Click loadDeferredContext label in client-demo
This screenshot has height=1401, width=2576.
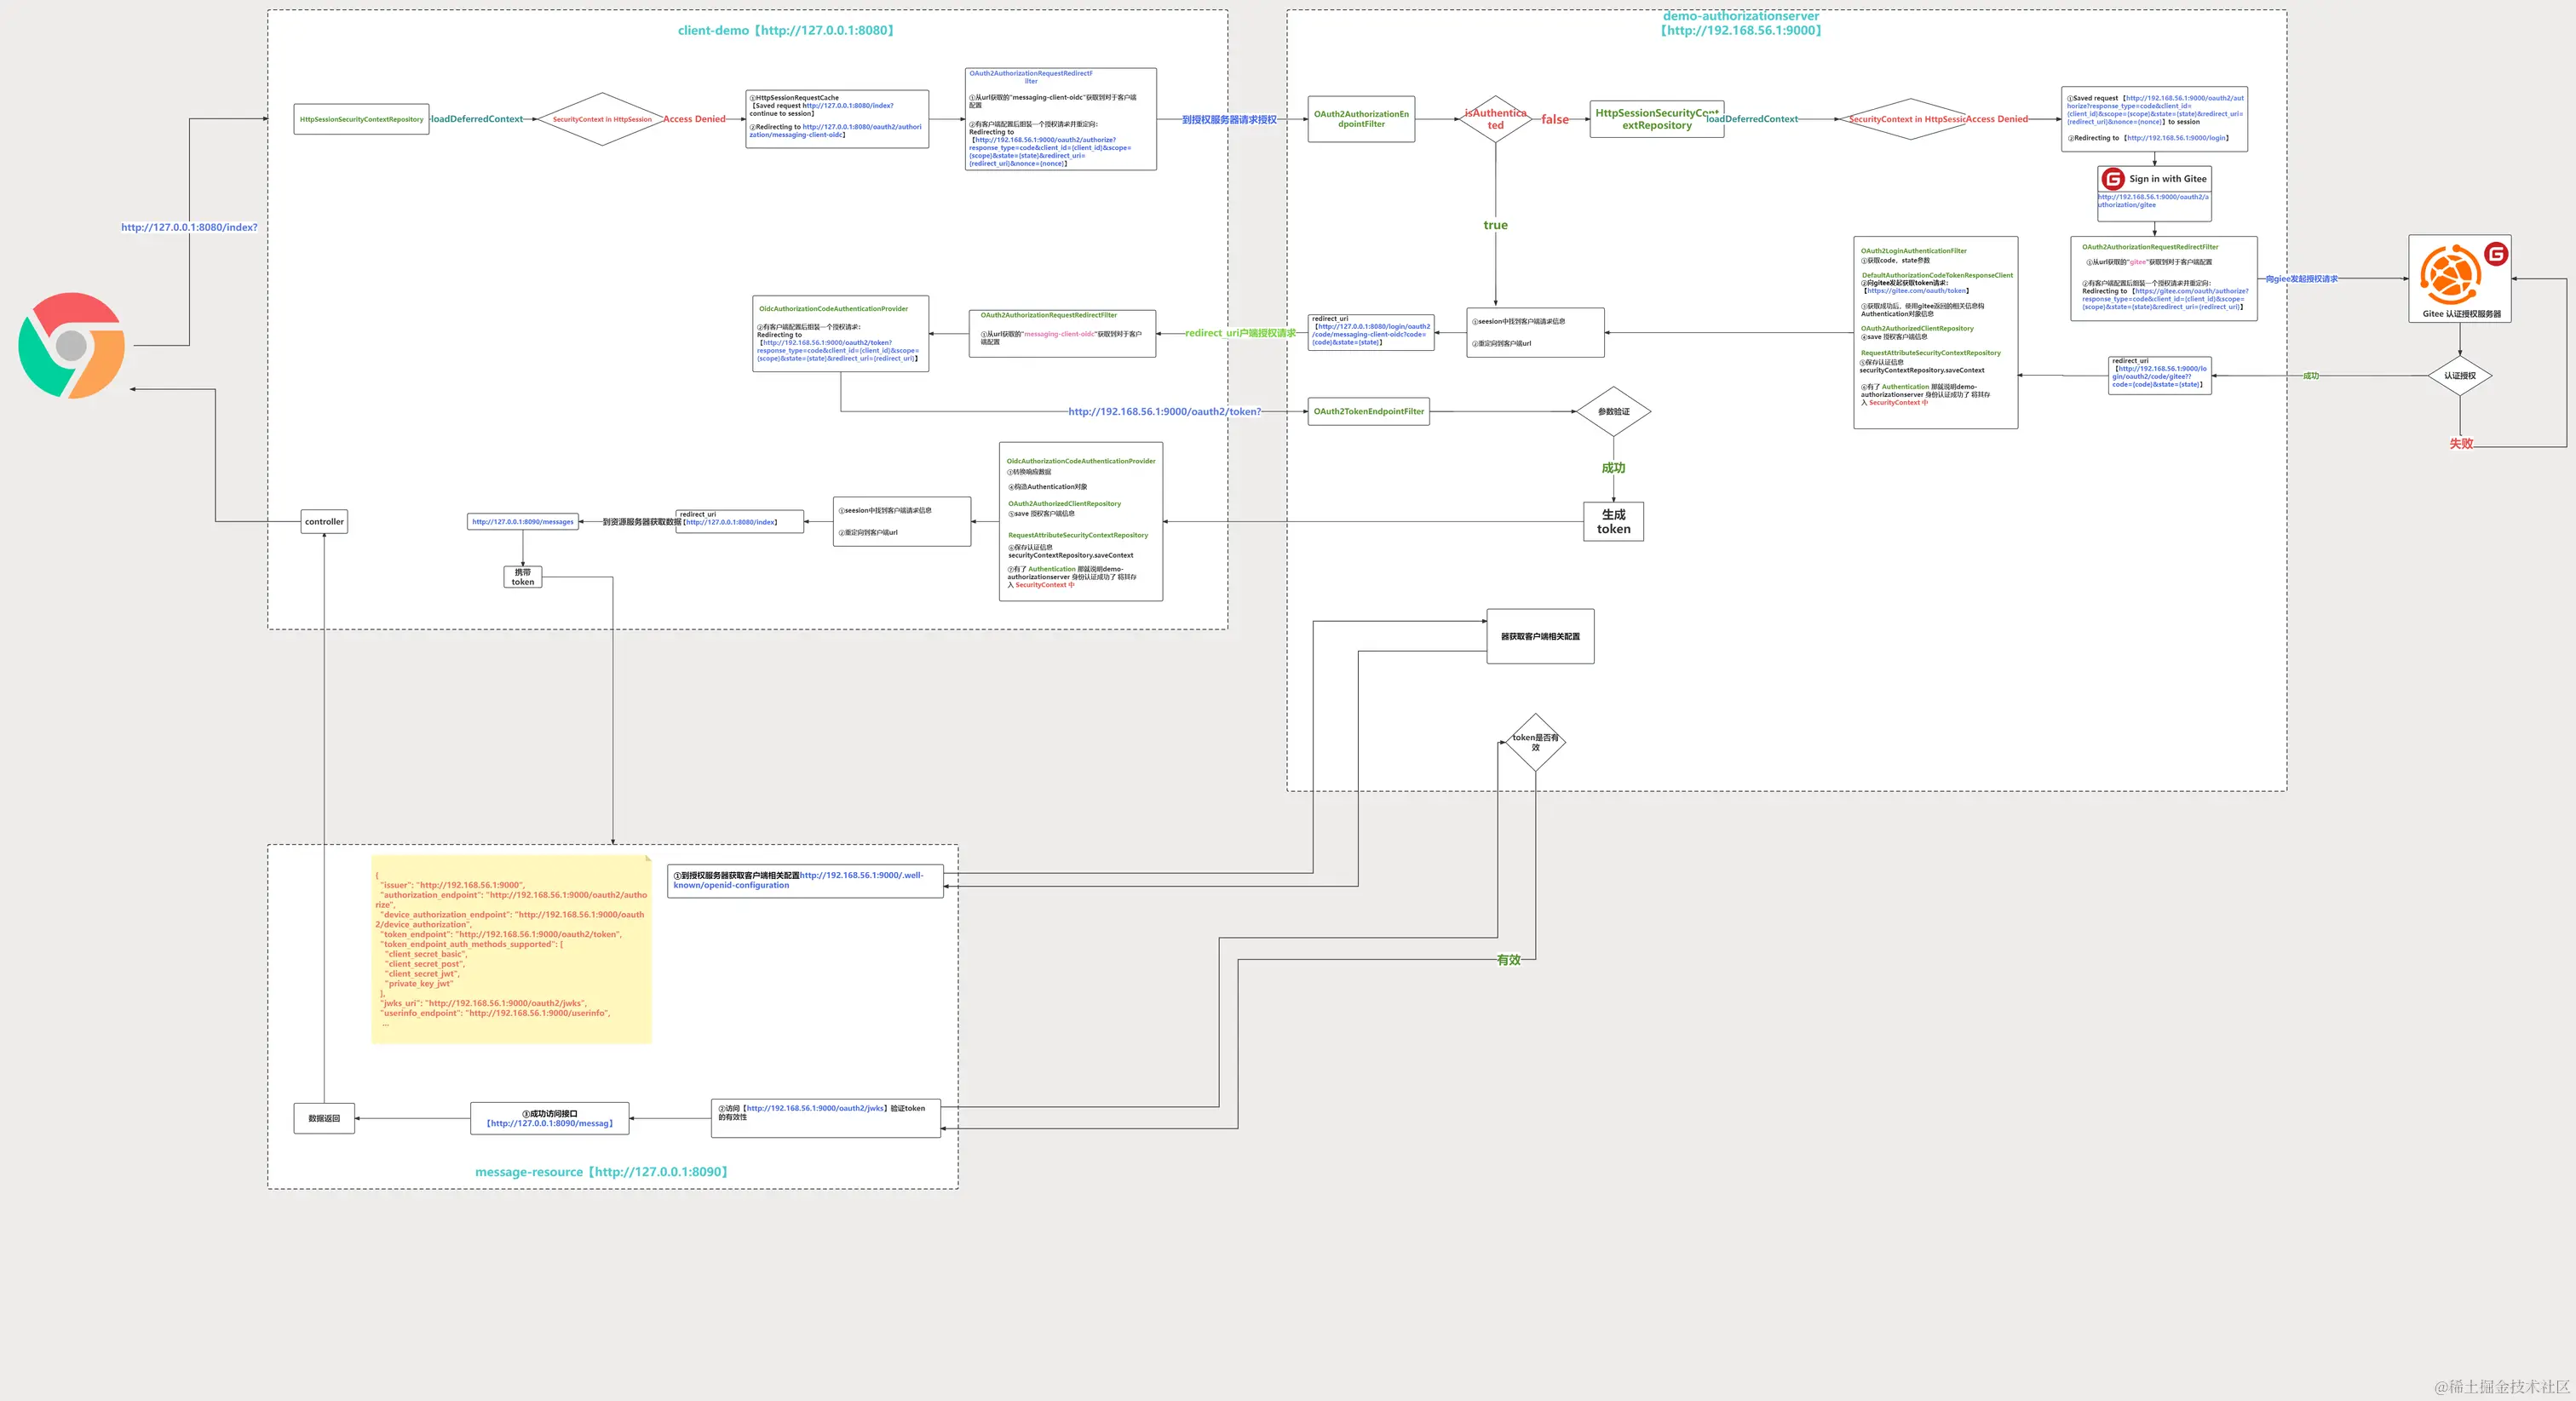tap(476, 119)
